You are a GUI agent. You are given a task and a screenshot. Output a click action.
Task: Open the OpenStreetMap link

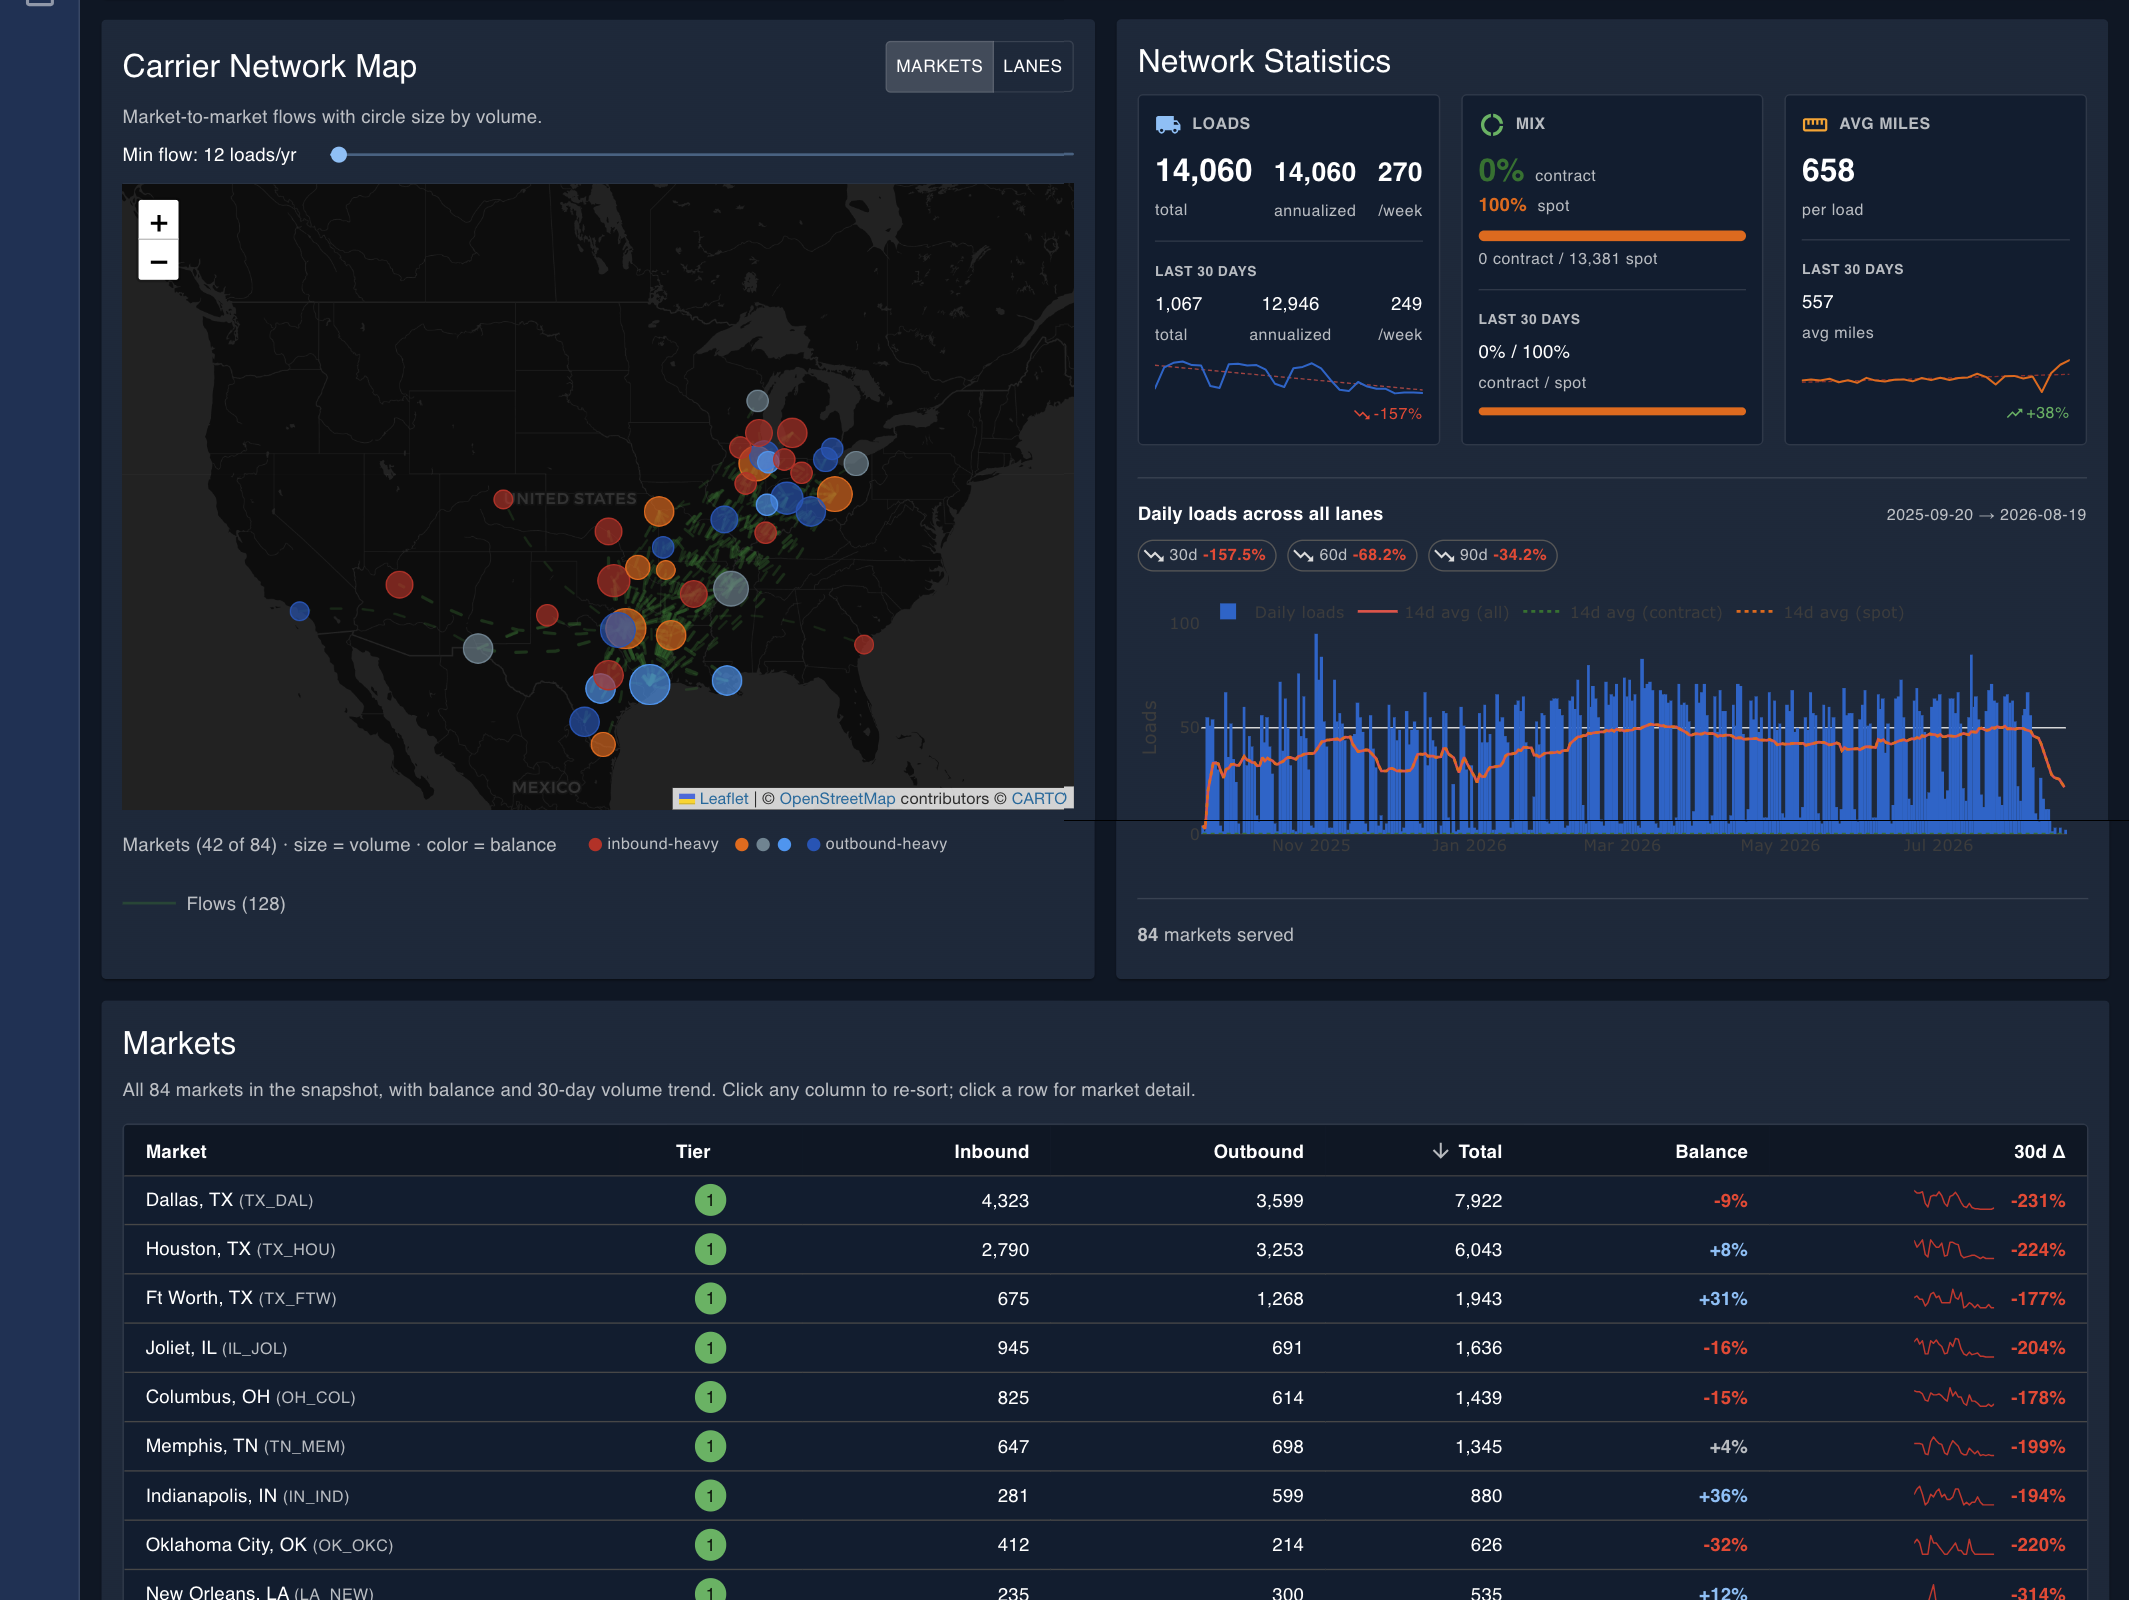[837, 798]
